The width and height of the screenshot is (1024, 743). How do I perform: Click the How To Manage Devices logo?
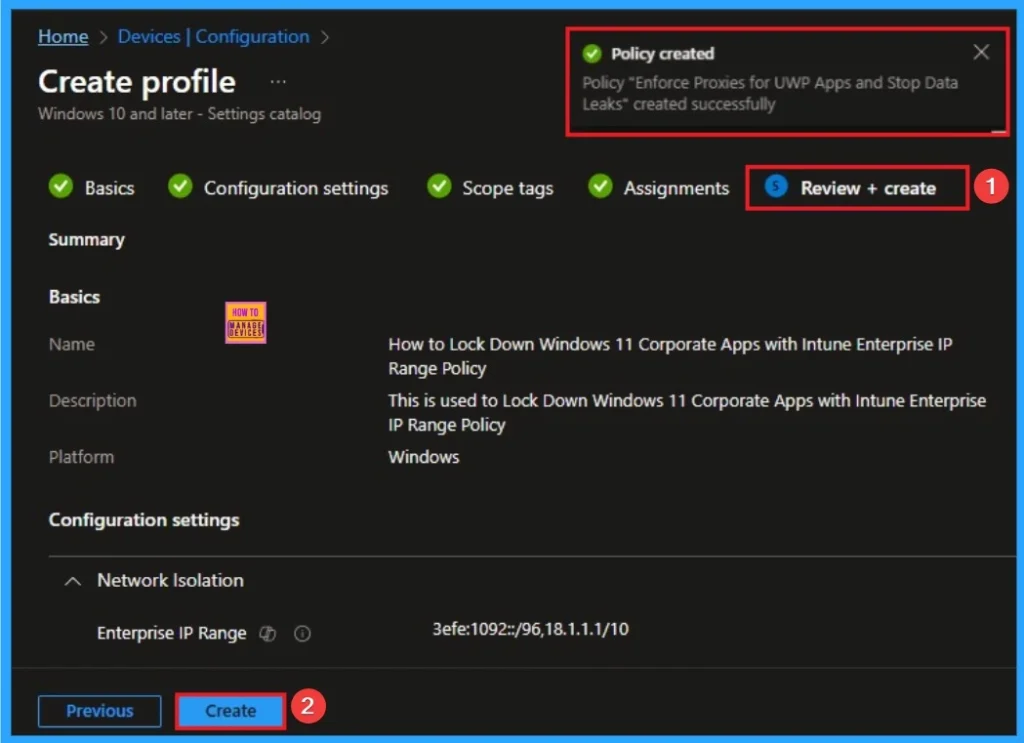coord(246,322)
